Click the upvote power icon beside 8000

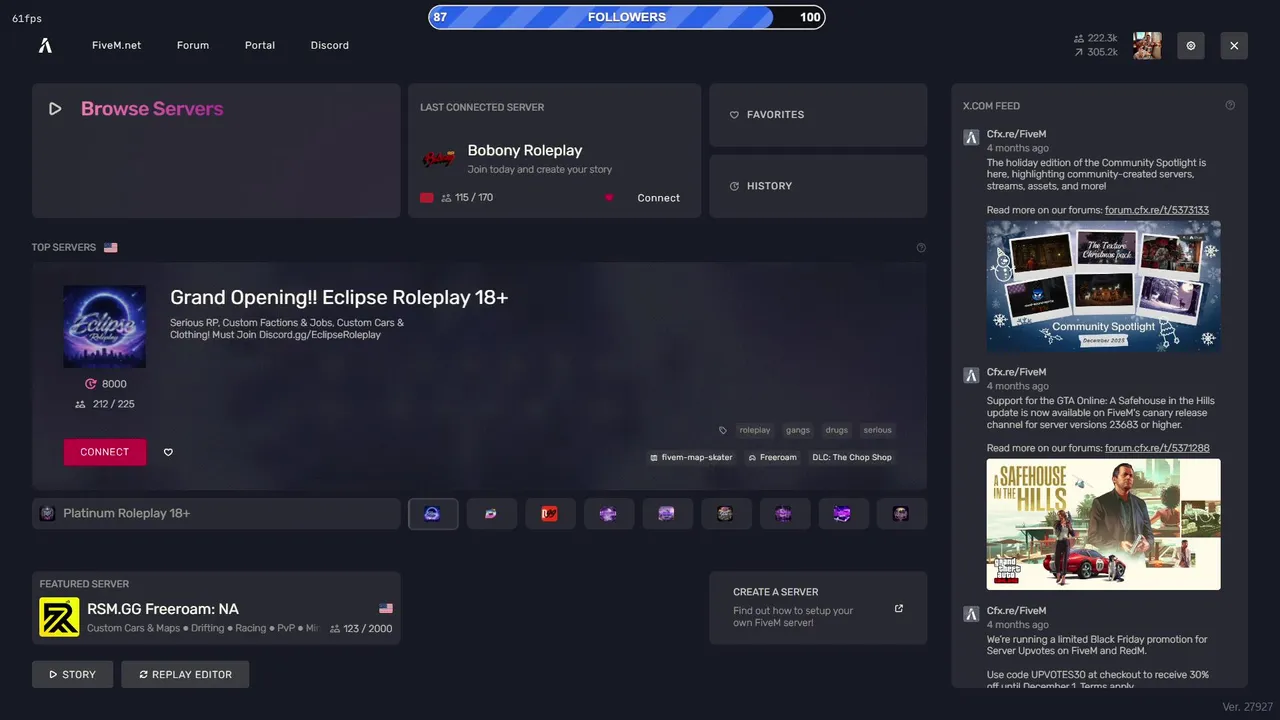pos(91,384)
